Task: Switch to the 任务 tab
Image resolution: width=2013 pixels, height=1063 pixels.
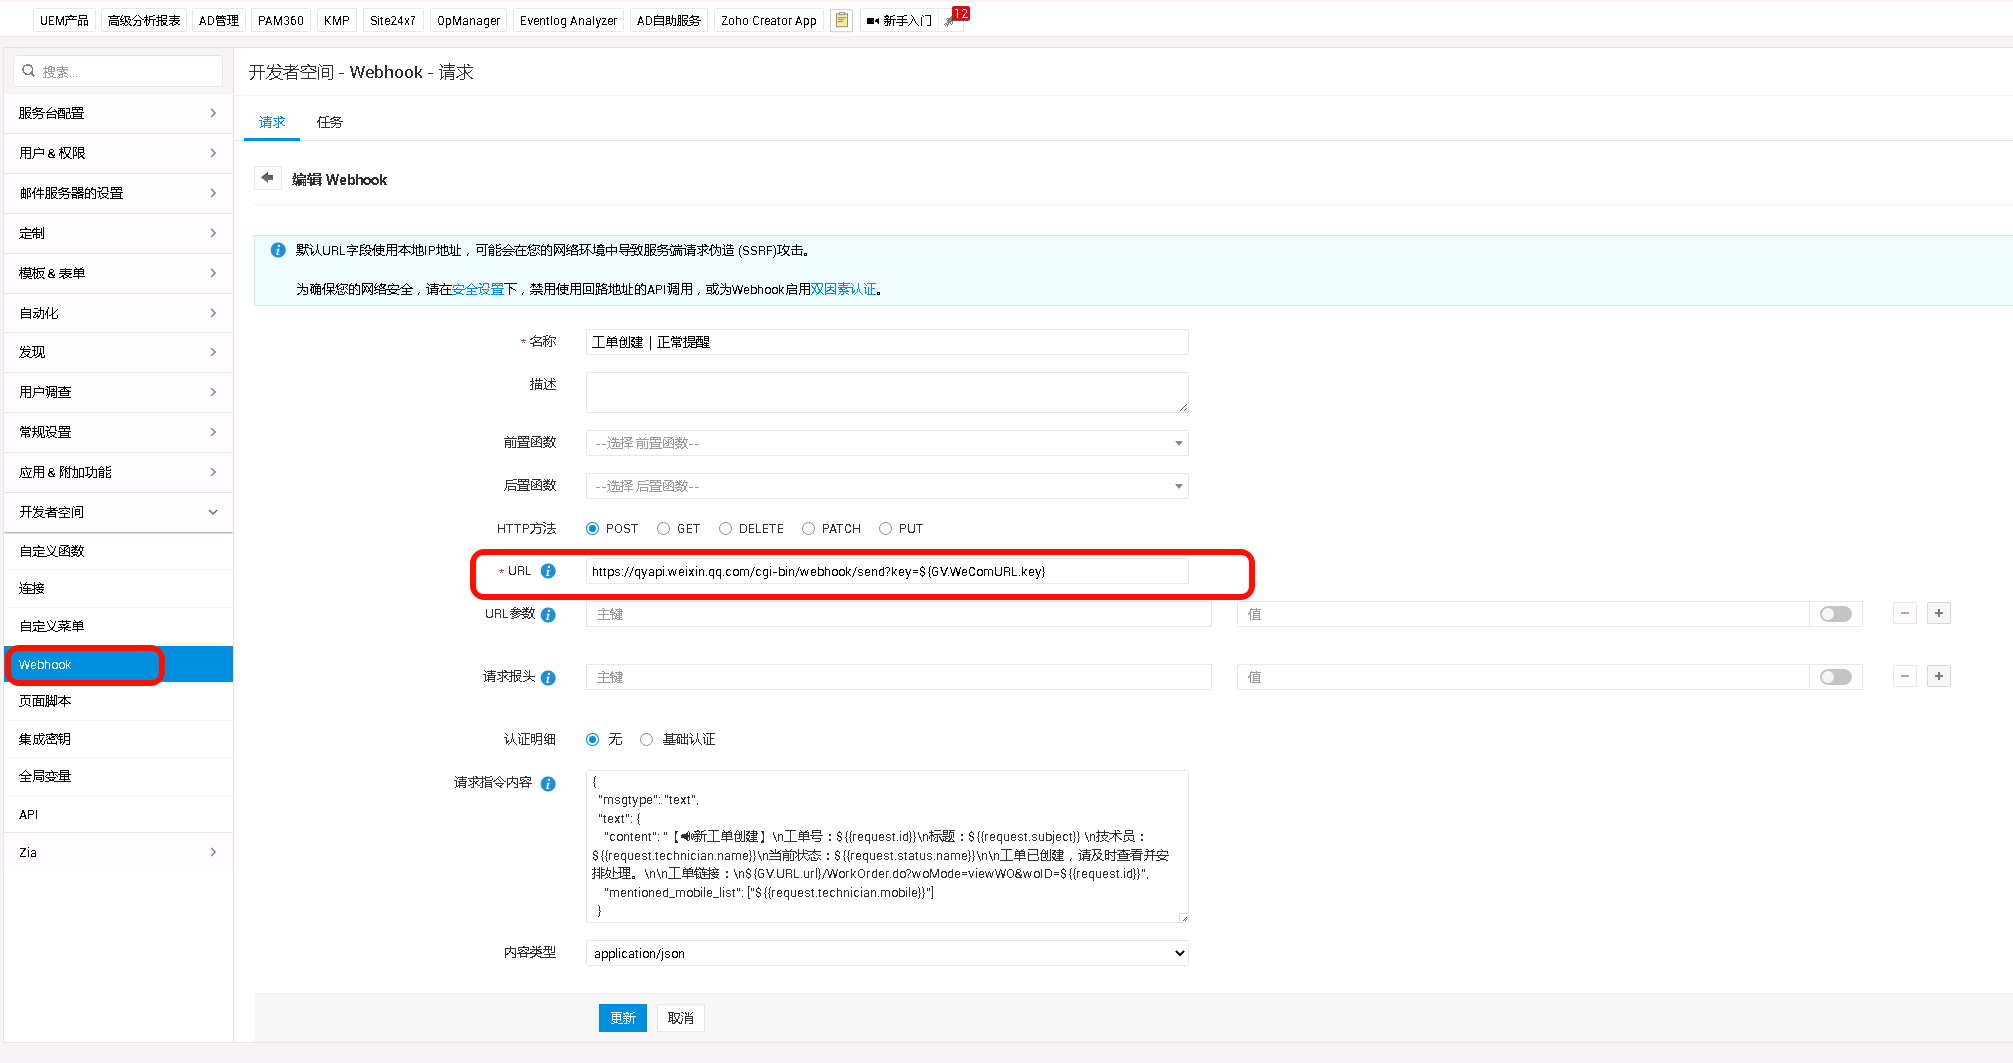Action: click(x=329, y=122)
